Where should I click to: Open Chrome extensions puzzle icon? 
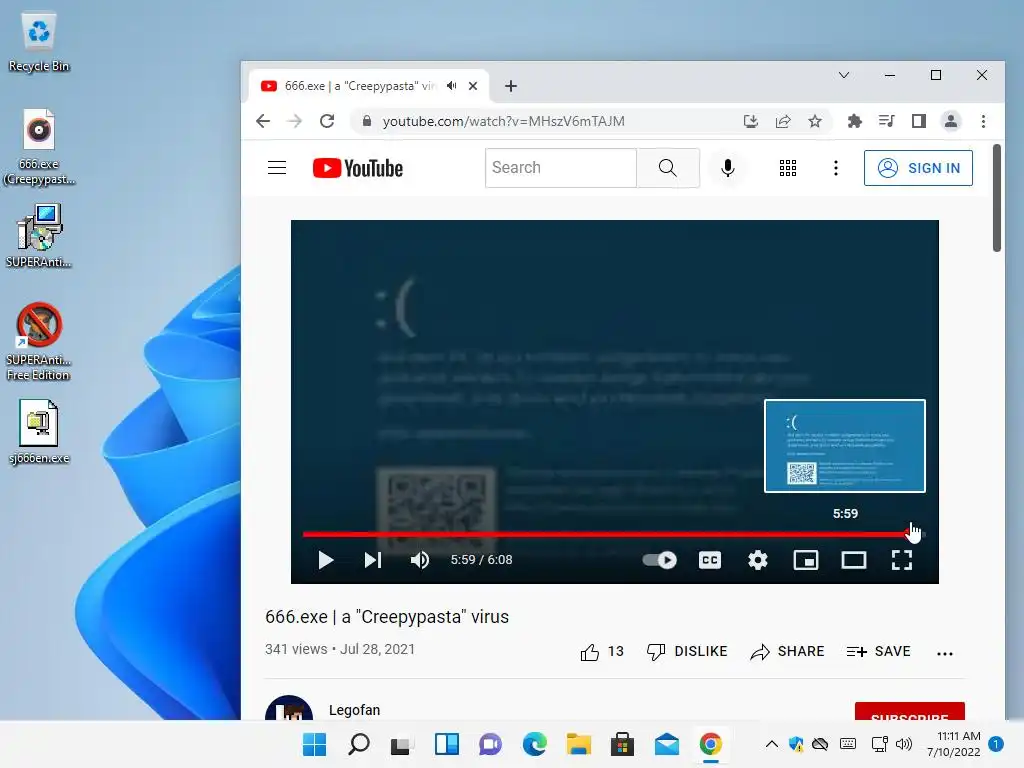(854, 121)
